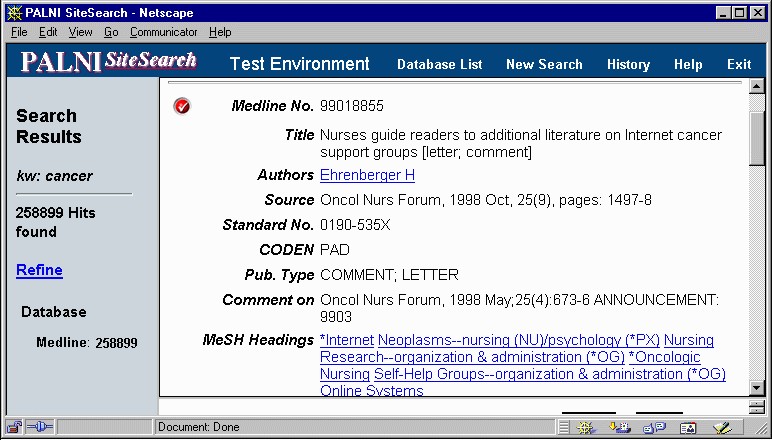Start a New Search from the top bar
This screenshot has height=440, width=772.
[544, 64]
